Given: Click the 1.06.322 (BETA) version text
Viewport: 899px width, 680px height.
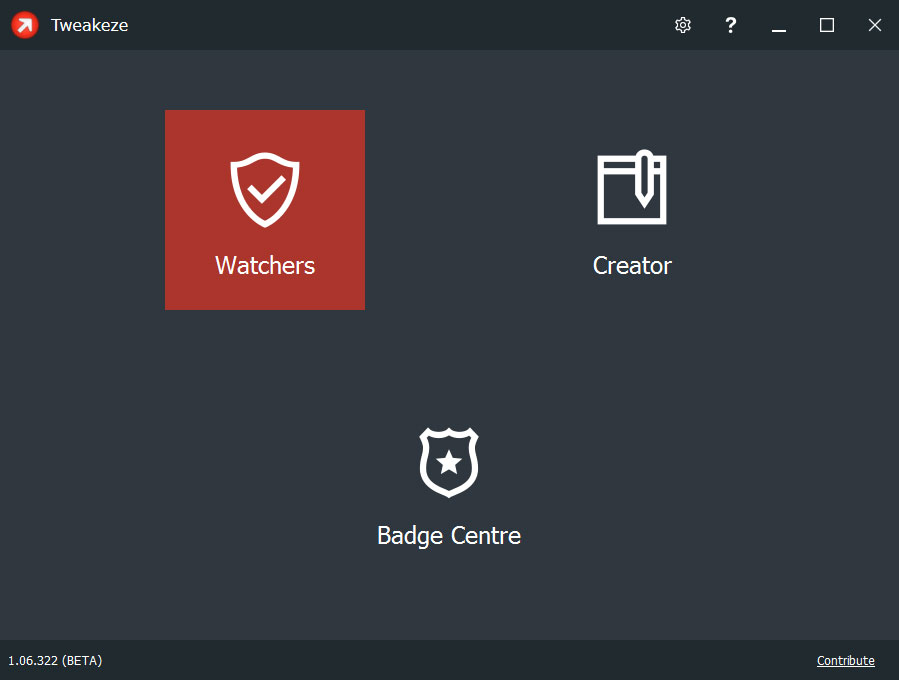Looking at the screenshot, I should pyautogui.click(x=55, y=661).
